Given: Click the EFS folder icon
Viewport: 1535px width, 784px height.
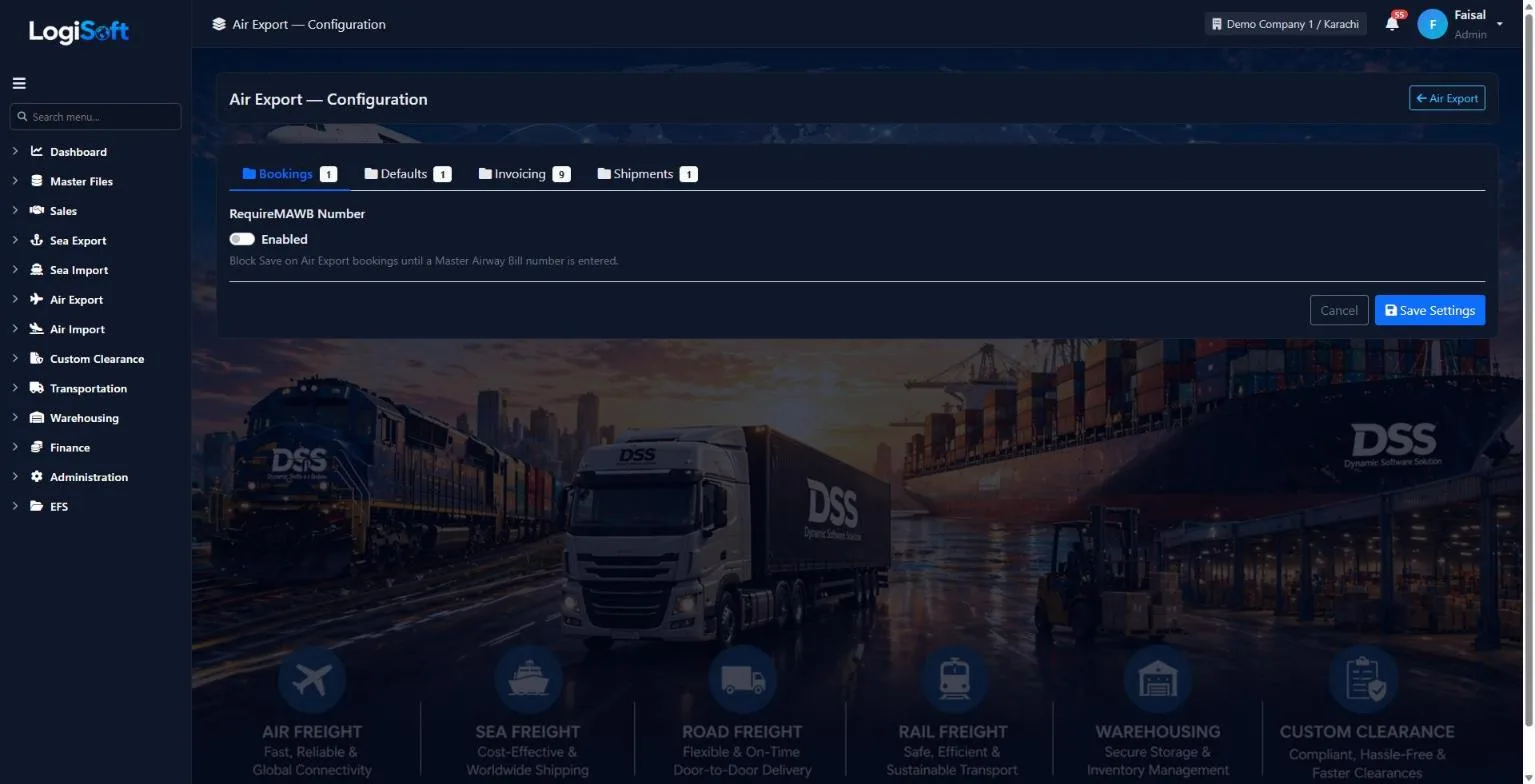Looking at the screenshot, I should [37, 506].
